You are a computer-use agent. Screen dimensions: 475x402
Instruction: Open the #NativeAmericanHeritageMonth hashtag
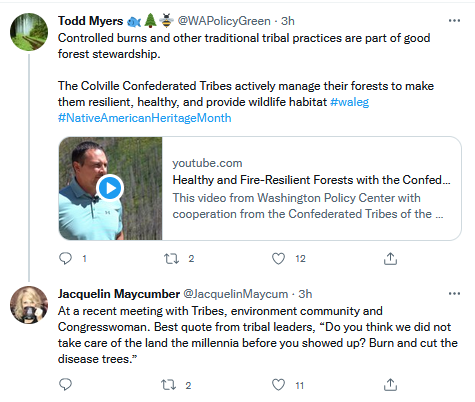tap(145, 118)
